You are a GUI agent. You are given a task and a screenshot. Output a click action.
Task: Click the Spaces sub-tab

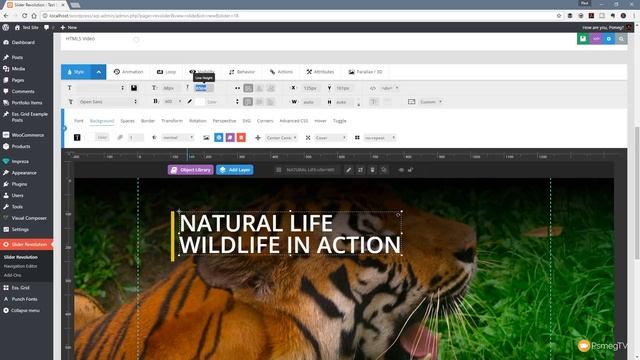coord(127,121)
